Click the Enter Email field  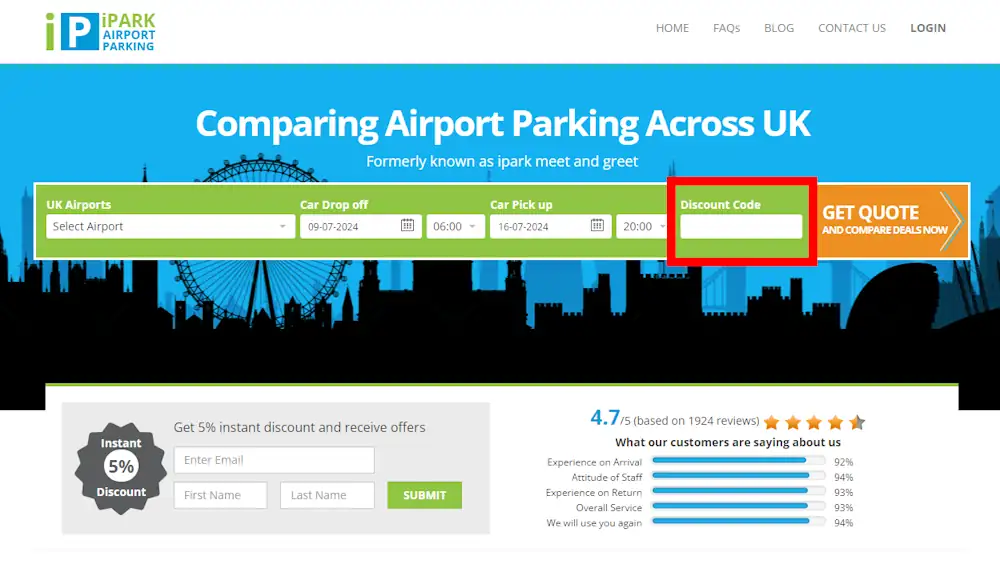point(274,460)
